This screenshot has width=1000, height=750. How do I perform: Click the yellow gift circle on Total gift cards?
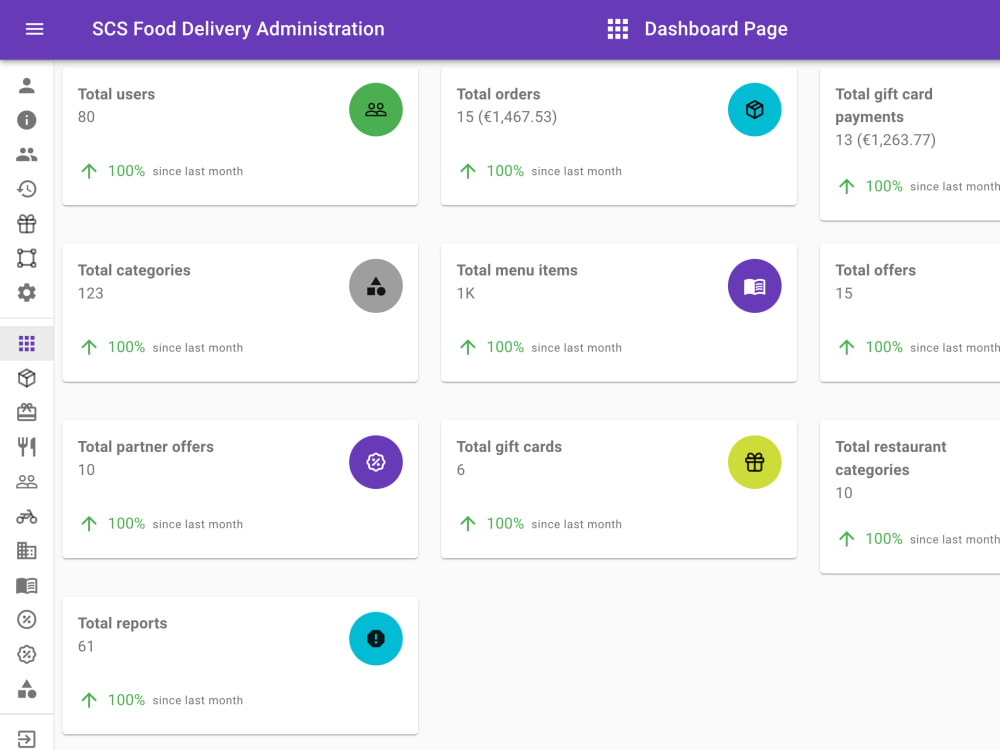tap(754, 462)
